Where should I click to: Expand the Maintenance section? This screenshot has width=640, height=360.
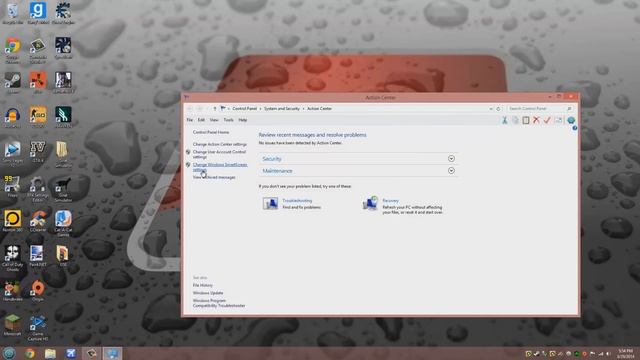(451, 171)
